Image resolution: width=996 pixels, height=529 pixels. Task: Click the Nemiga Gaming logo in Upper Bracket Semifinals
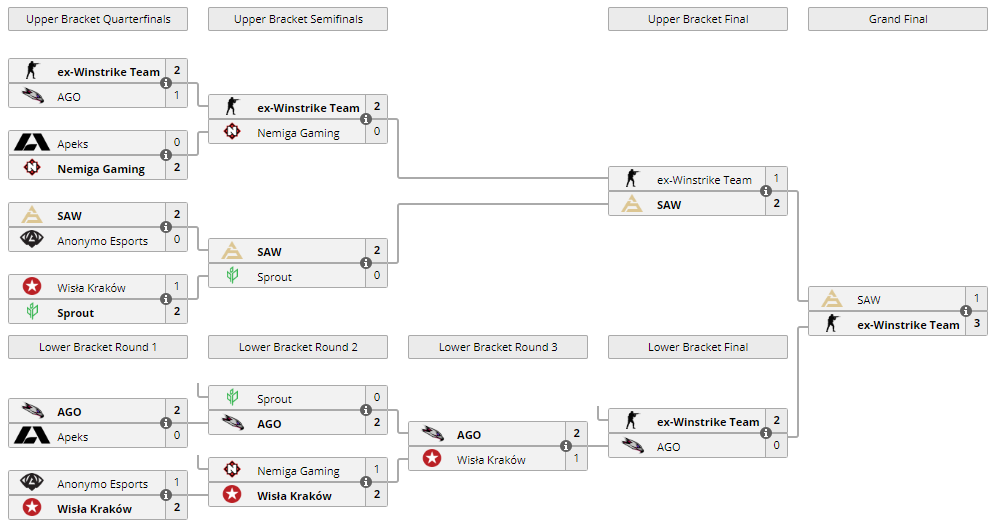(x=232, y=133)
